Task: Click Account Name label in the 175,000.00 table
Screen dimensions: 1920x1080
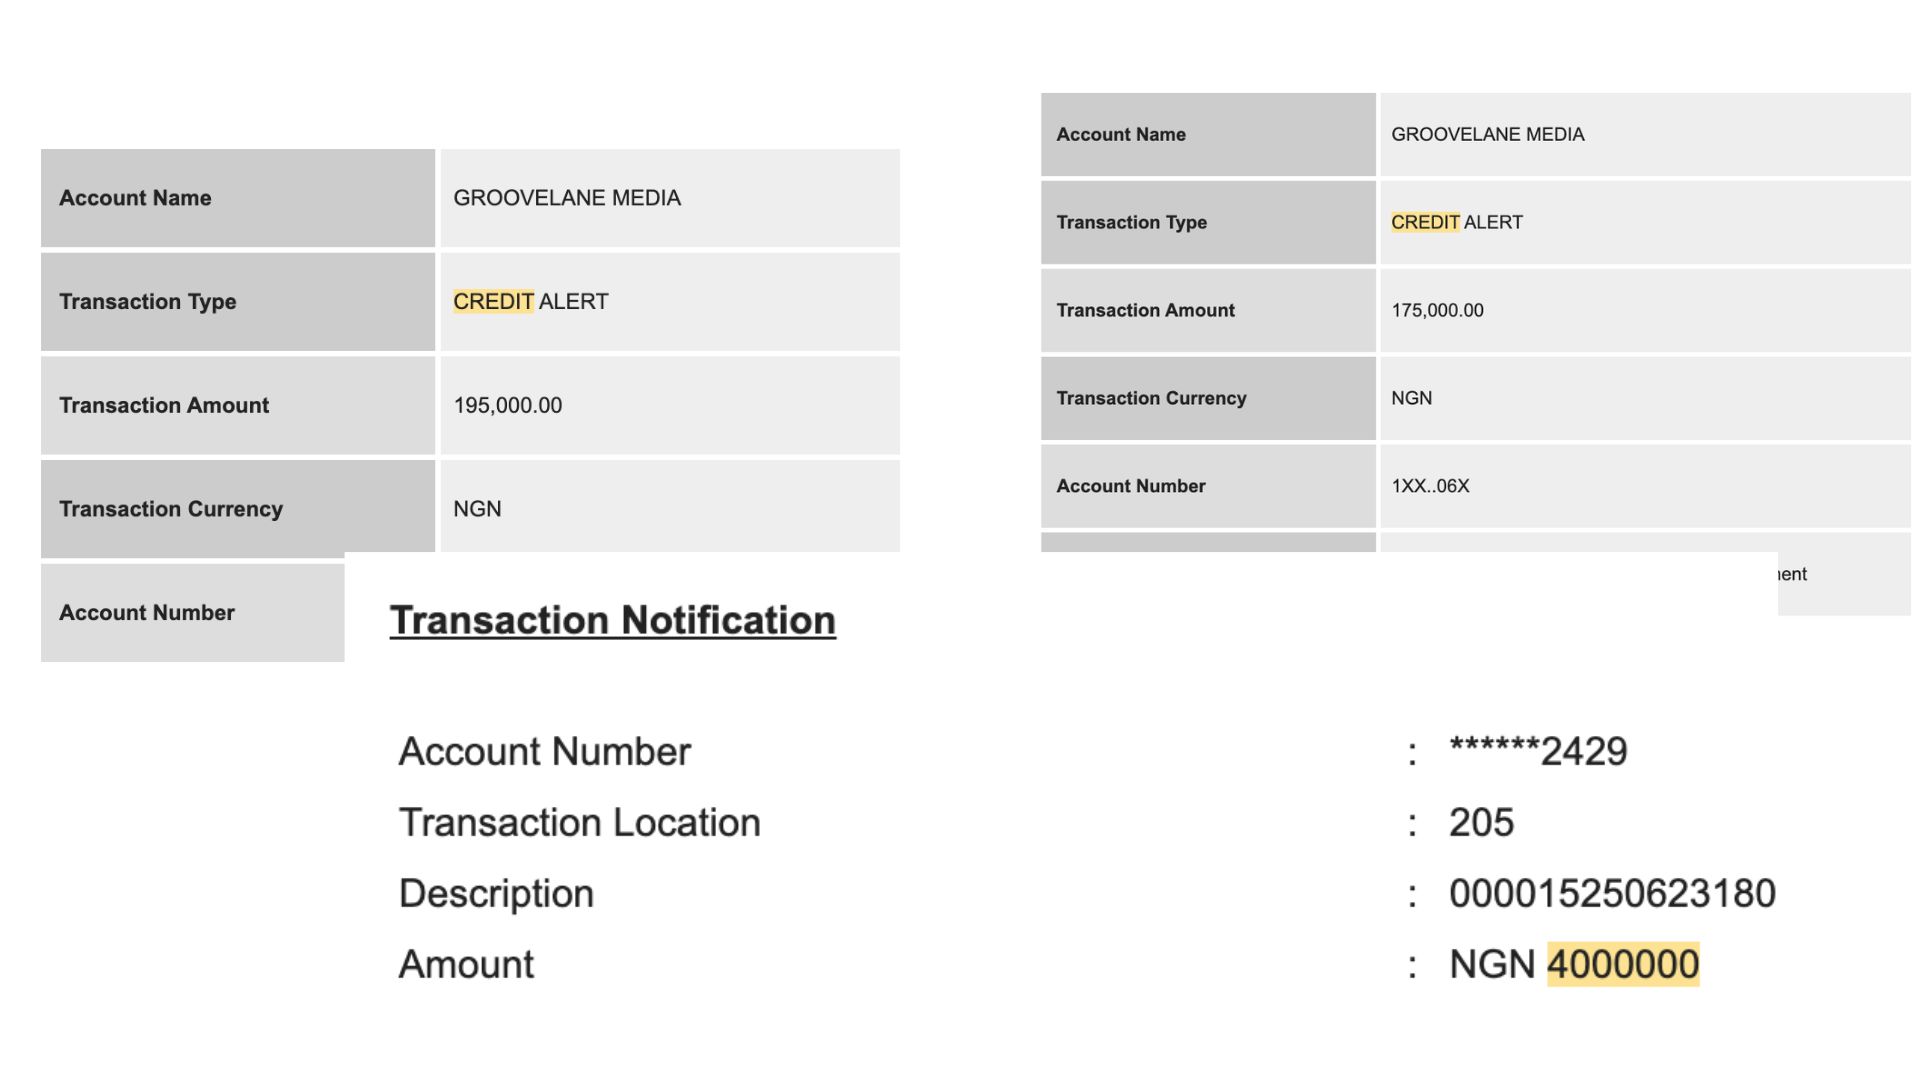Action: click(x=1121, y=134)
